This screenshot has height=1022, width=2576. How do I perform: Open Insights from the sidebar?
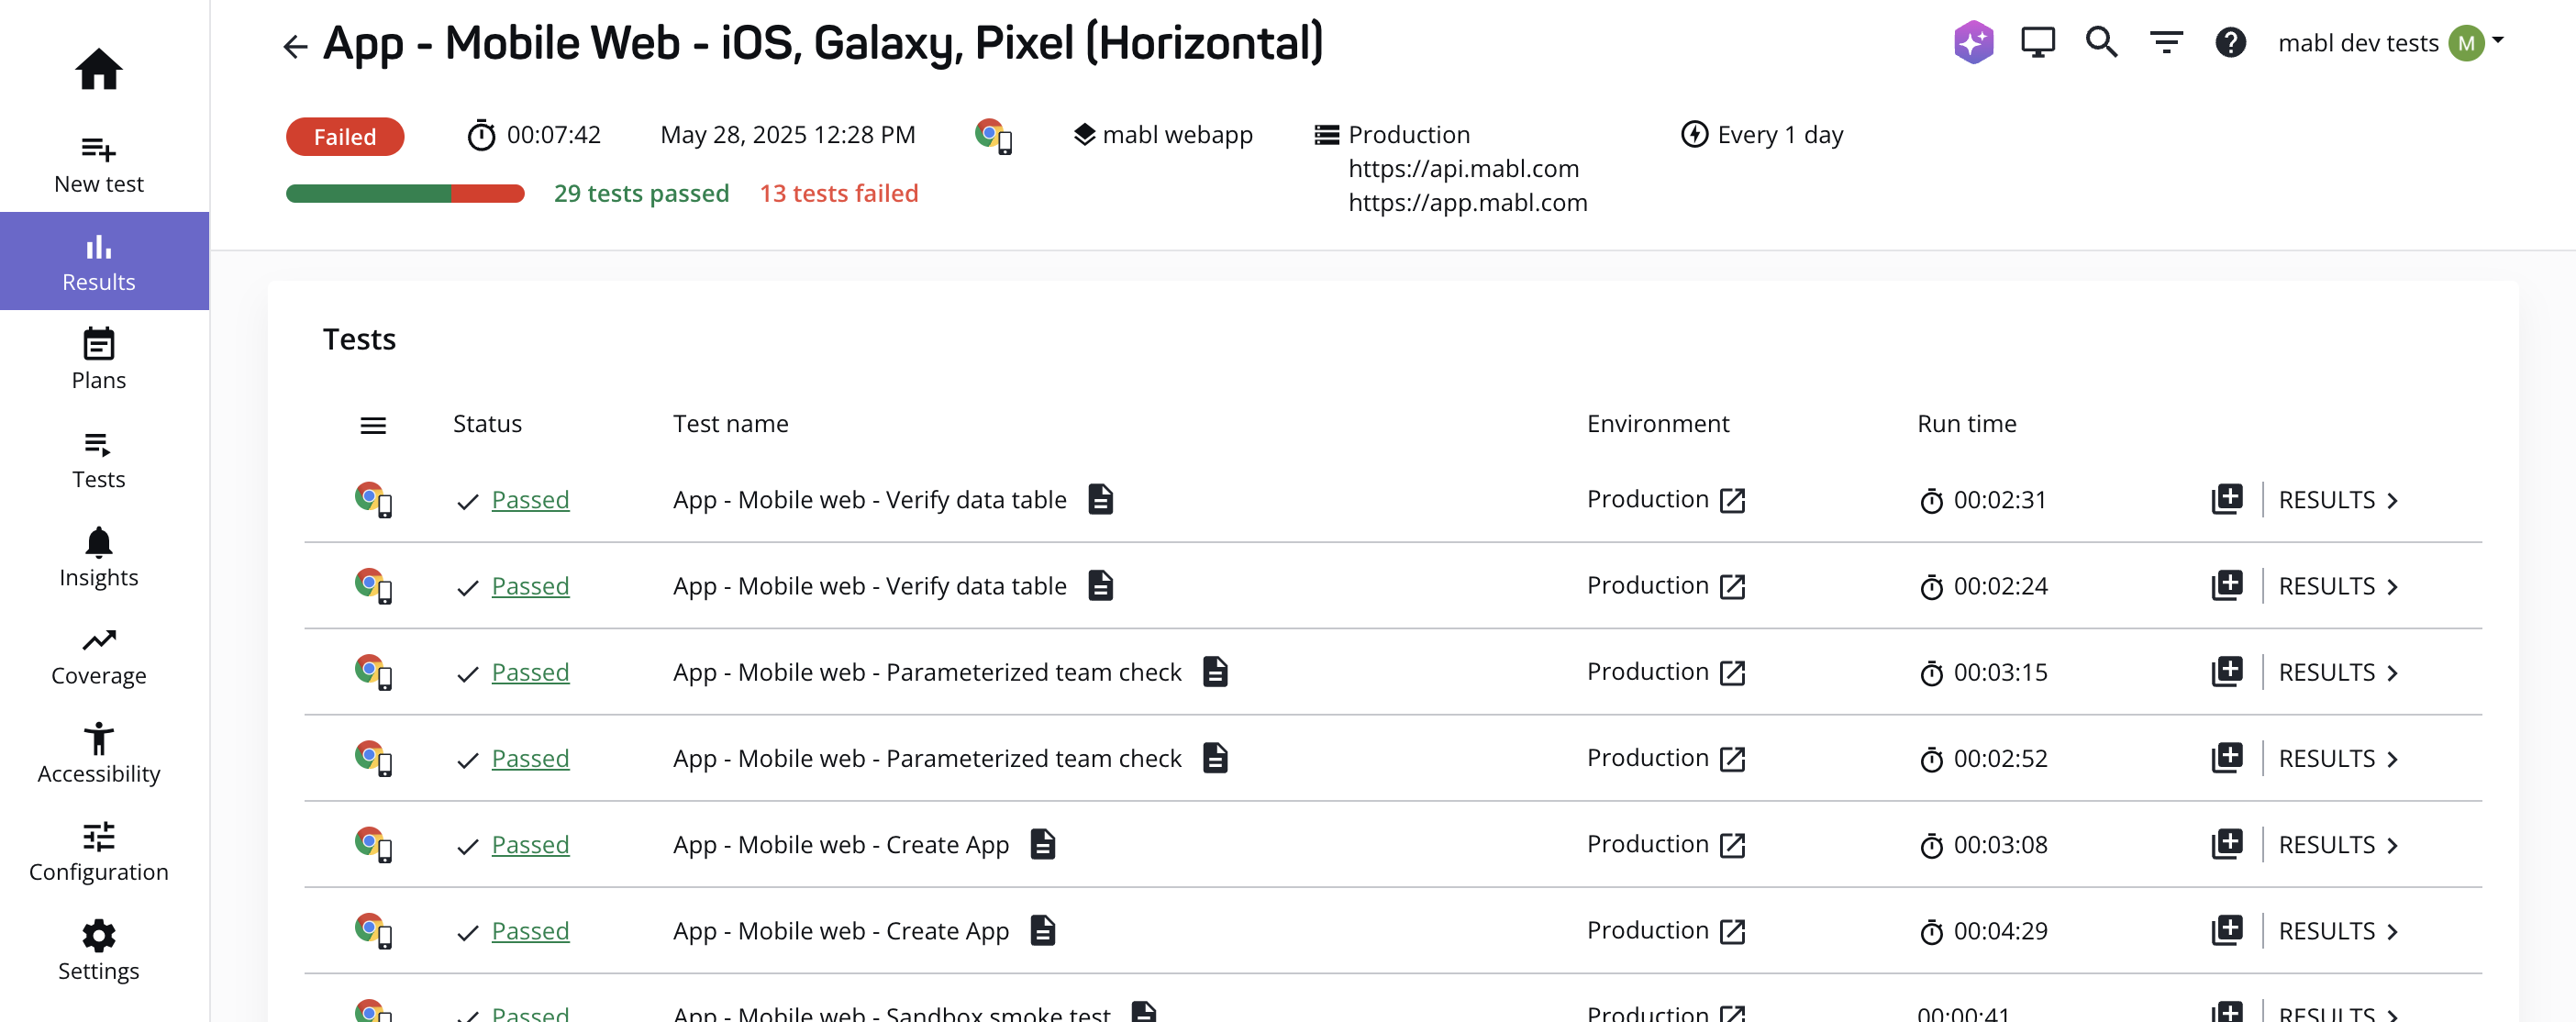[x=98, y=556]
